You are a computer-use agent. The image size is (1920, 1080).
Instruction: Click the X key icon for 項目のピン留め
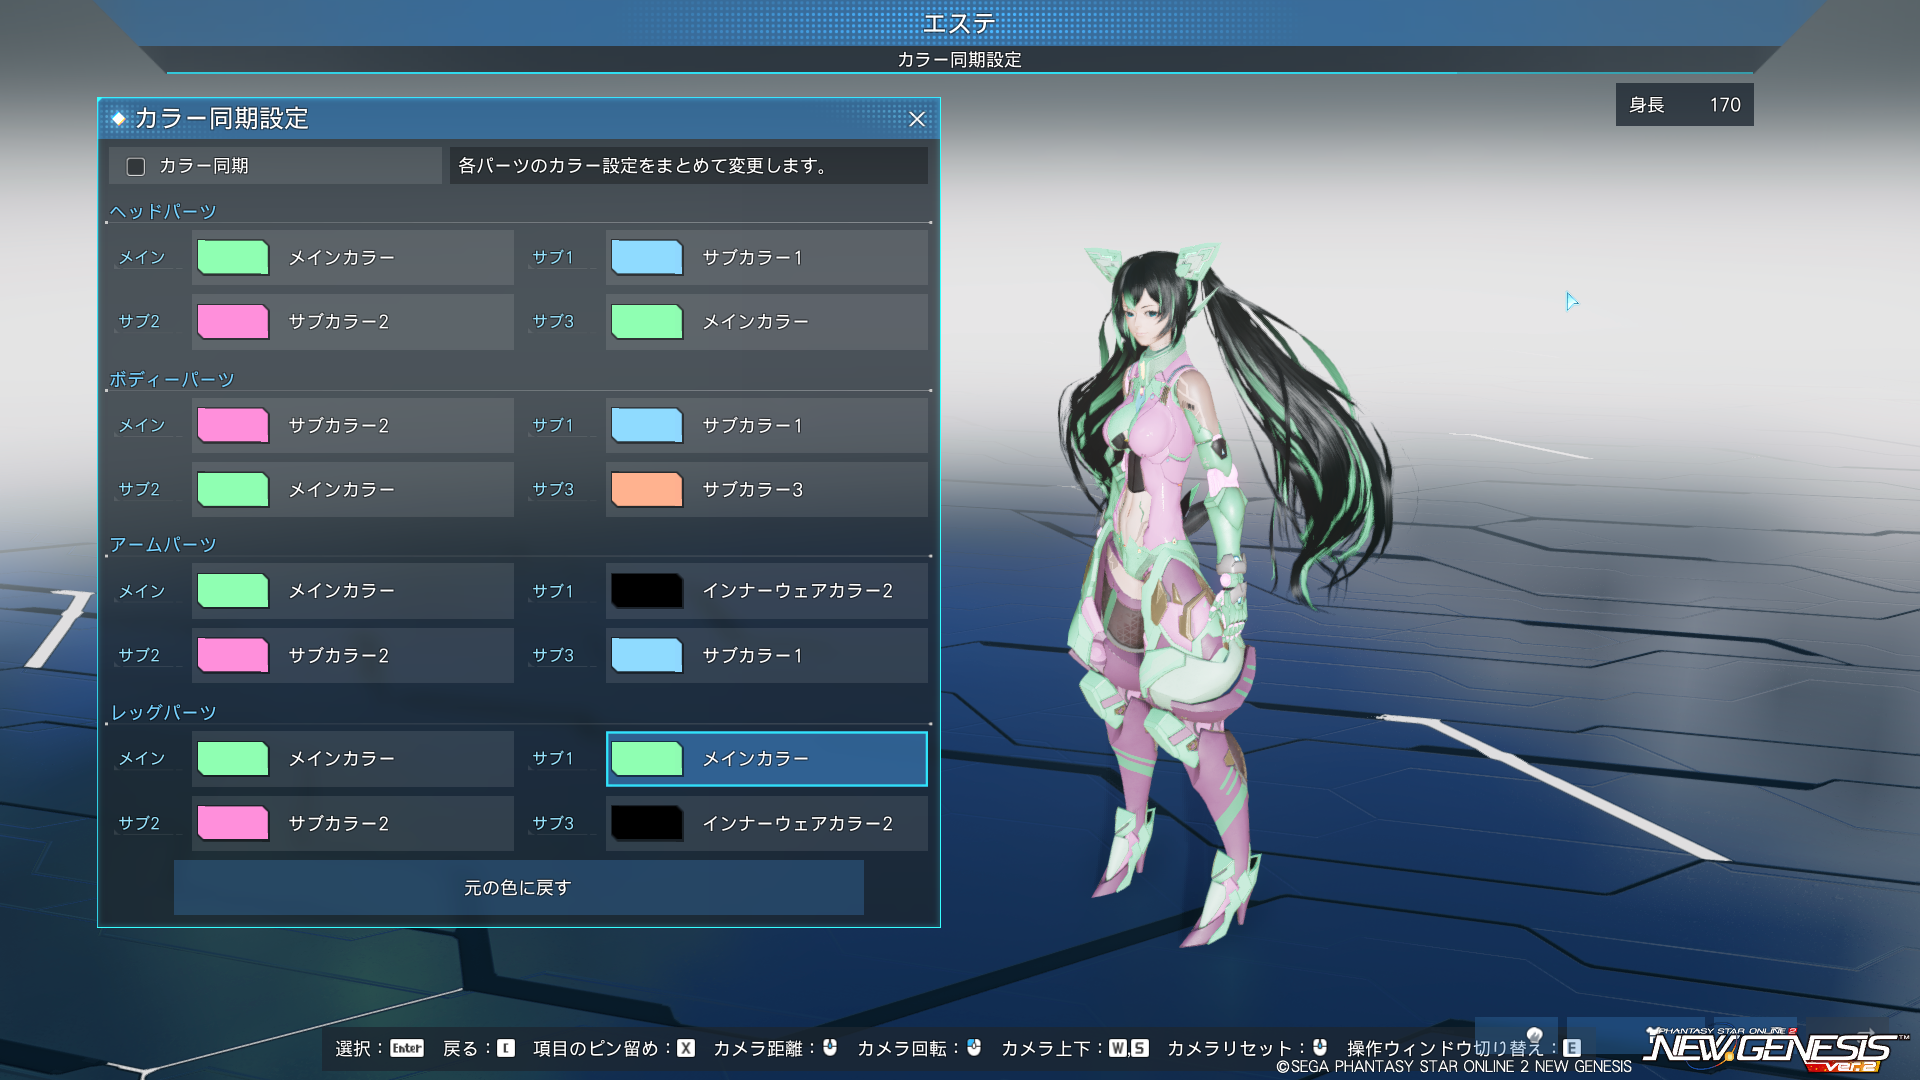(686, 1048)
